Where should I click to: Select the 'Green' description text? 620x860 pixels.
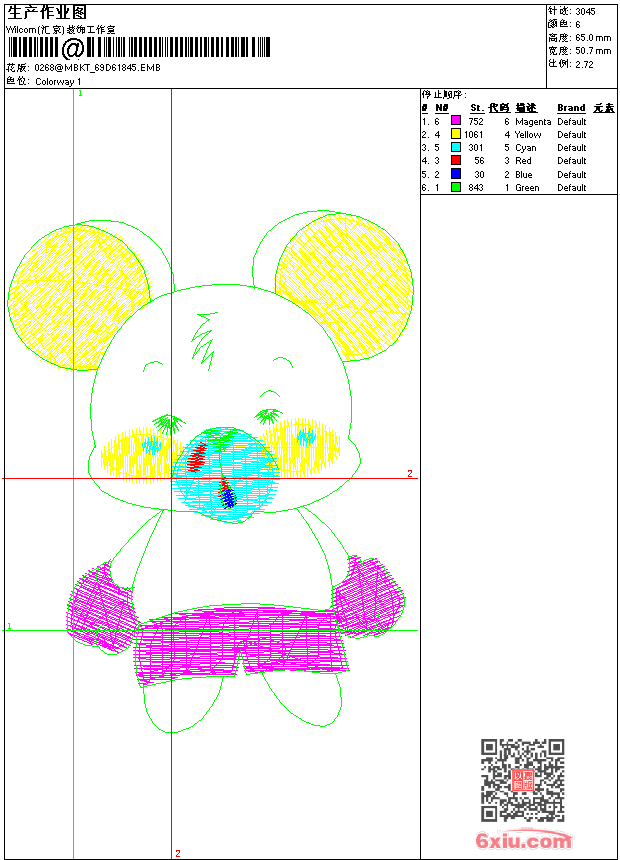click(527, 188)
